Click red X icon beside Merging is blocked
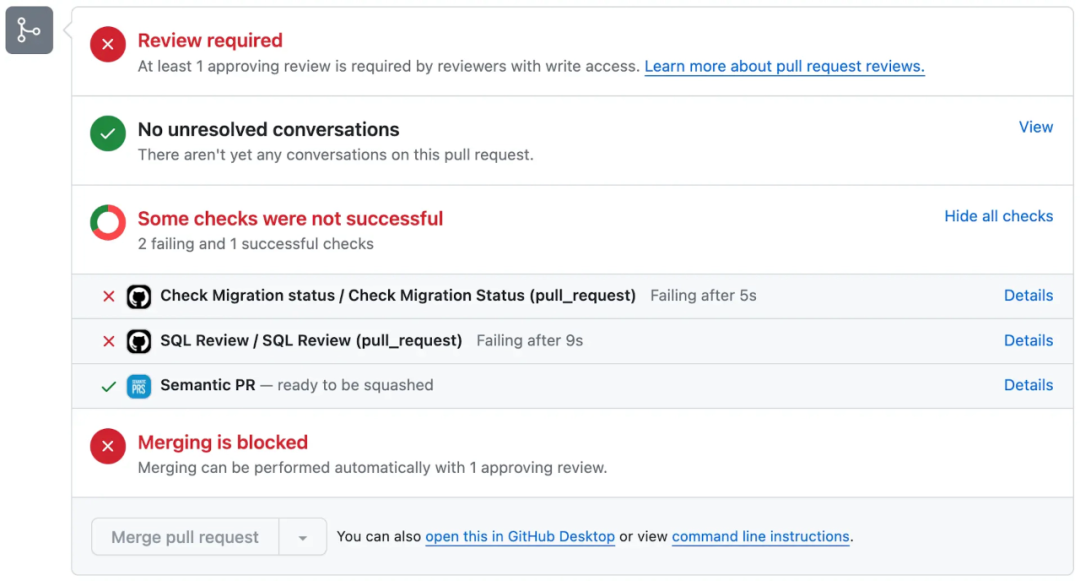The height and width of the screenshot is (581, 1080). click(108, 447)
